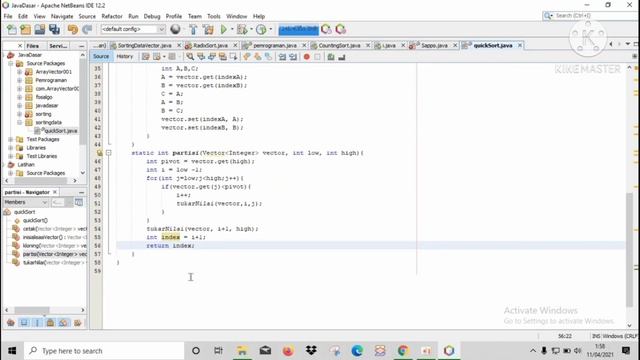
Task: Open the default config dropdown
Action: point(133,29)
